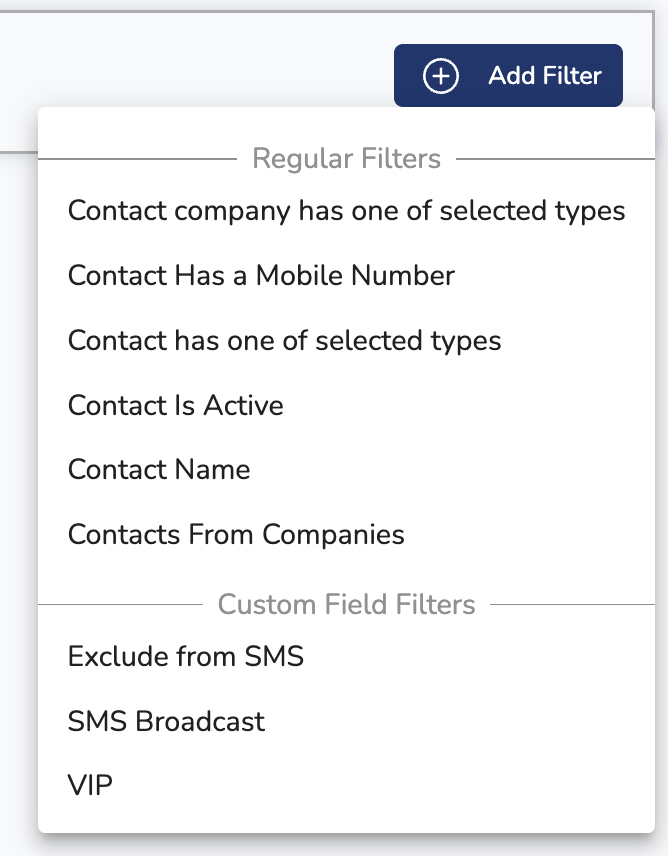The image size is (668, 856).
Task: Select Contact company has one of selected types
Action: tap(346, 211)
